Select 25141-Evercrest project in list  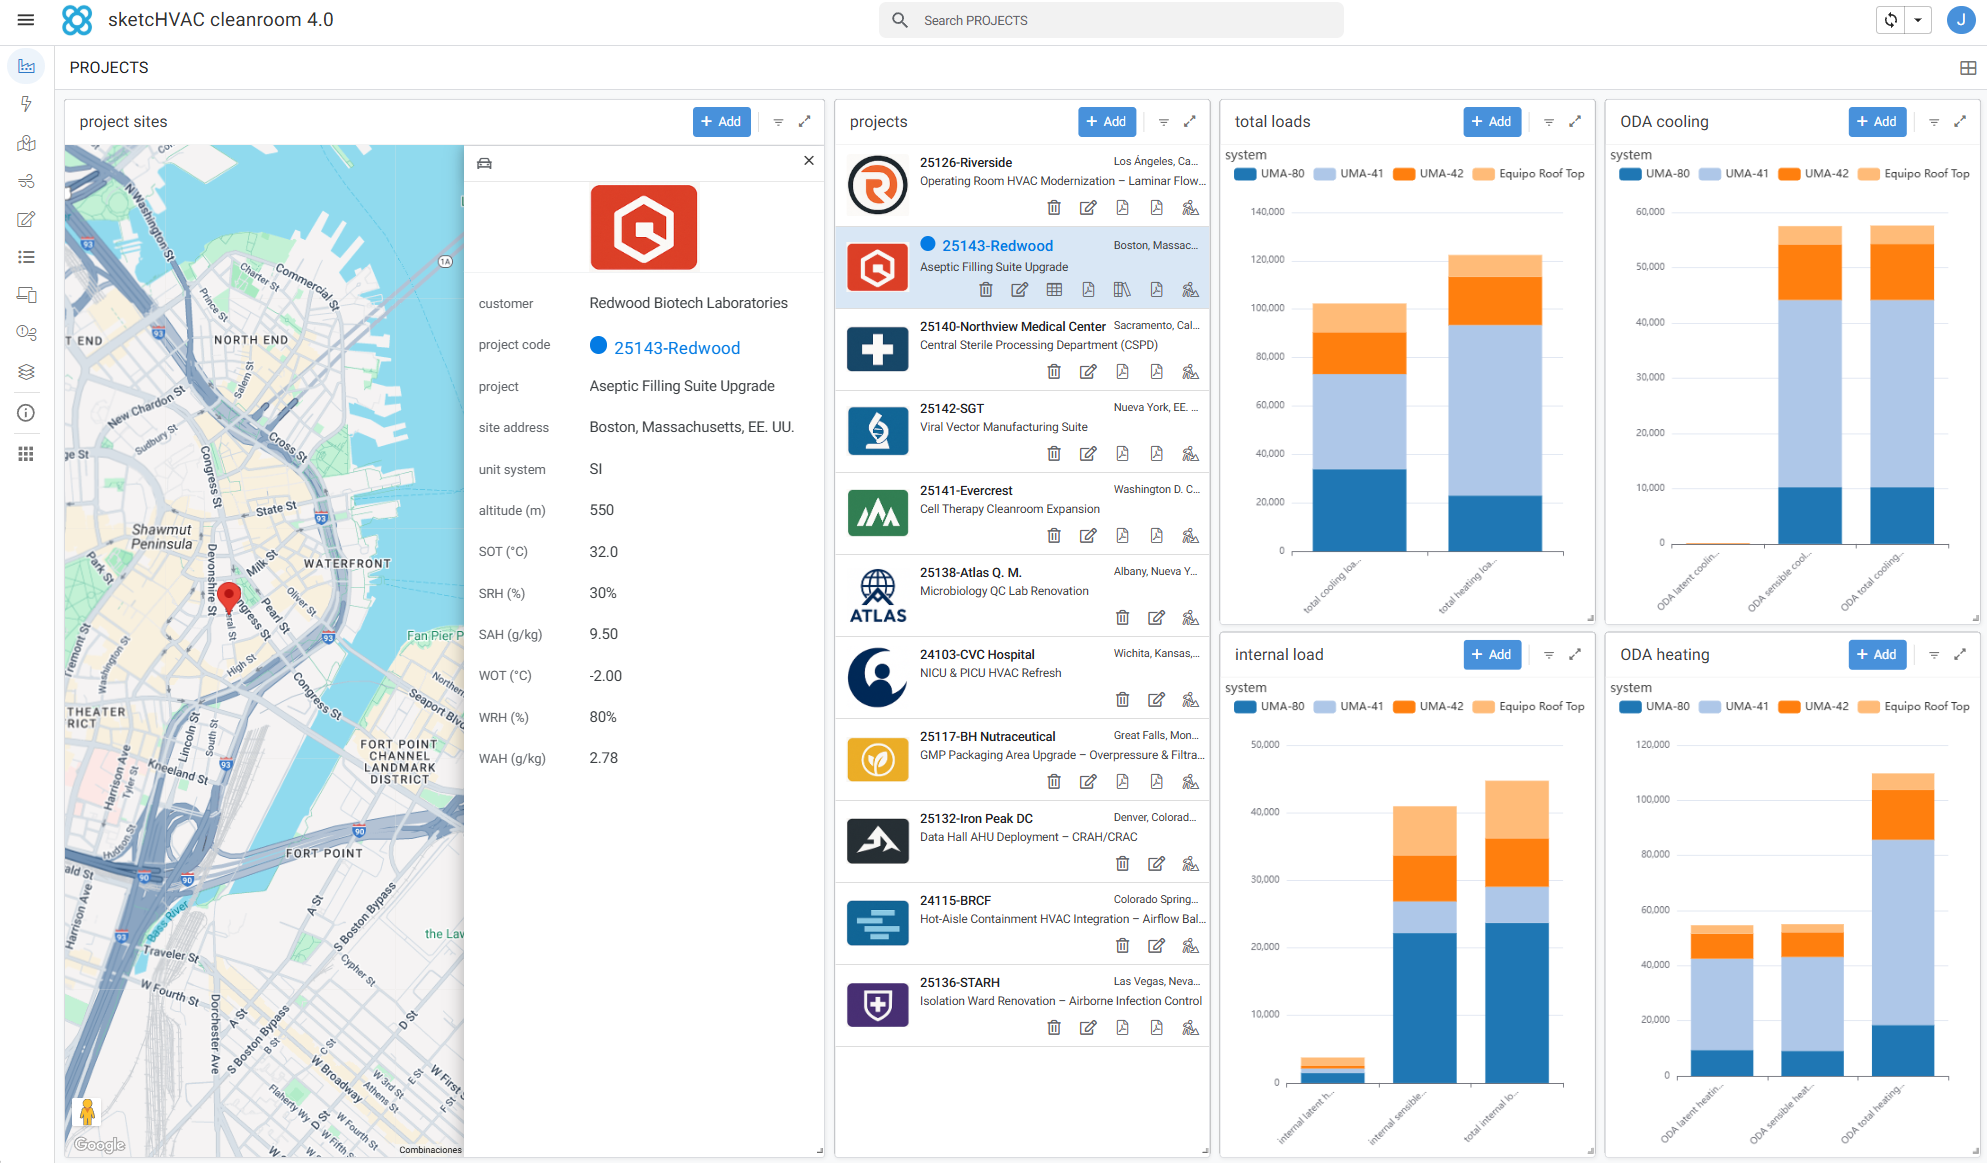click(x=1022, y=514)
